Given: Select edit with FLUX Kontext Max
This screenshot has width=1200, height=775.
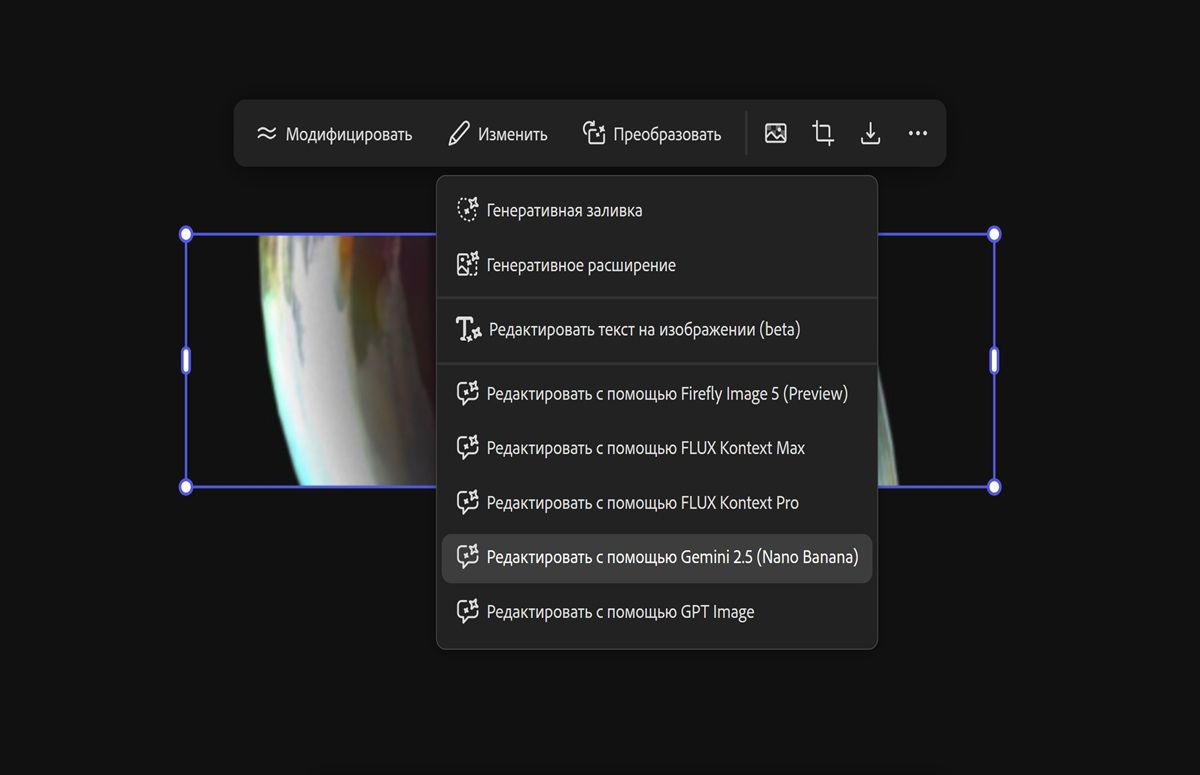Looking at the screenshot, I should 657,448.
